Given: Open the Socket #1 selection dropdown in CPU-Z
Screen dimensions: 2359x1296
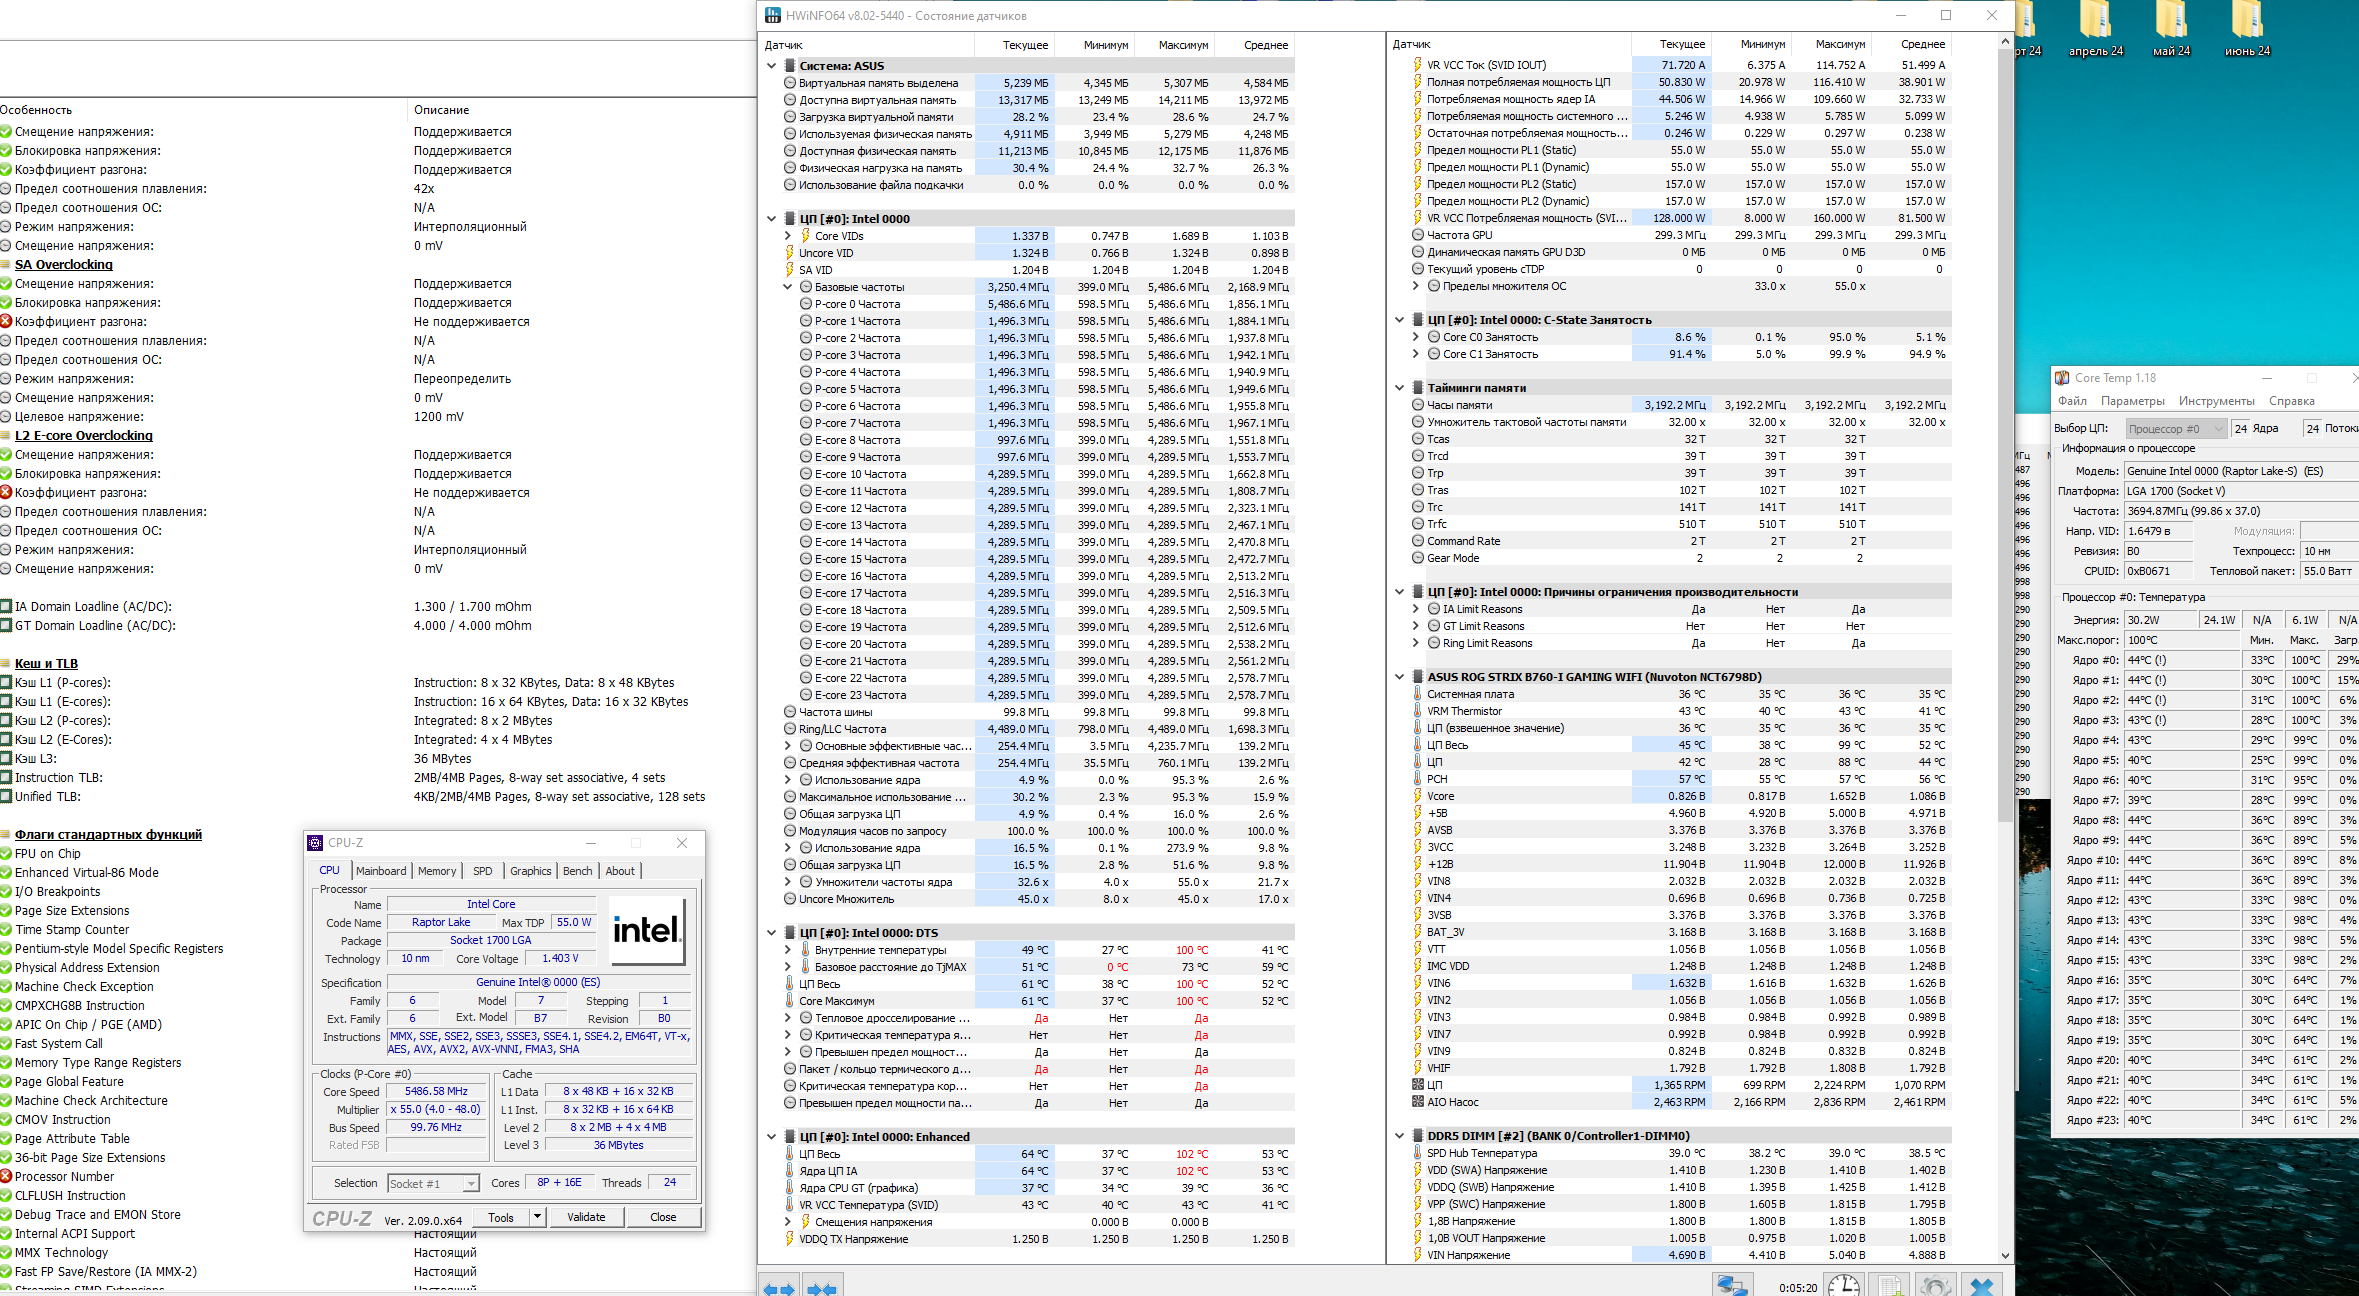Looking at the screenshot, I should tap(470, 1184).
